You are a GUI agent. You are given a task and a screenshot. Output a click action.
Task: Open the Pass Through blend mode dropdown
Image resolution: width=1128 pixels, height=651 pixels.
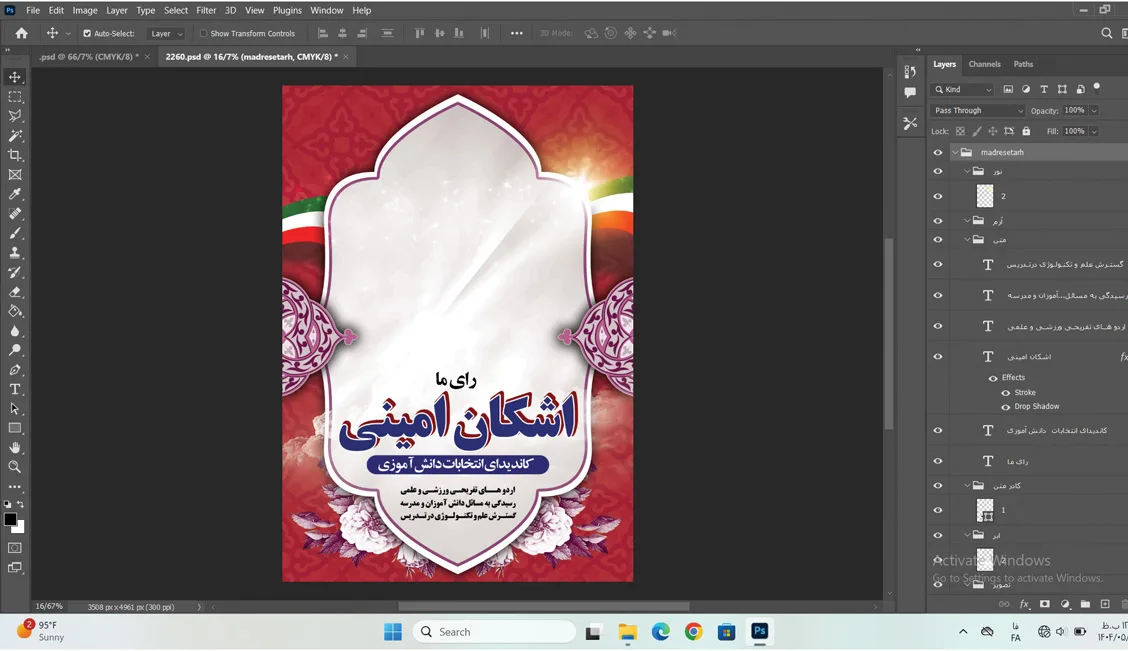click(978, 110)
